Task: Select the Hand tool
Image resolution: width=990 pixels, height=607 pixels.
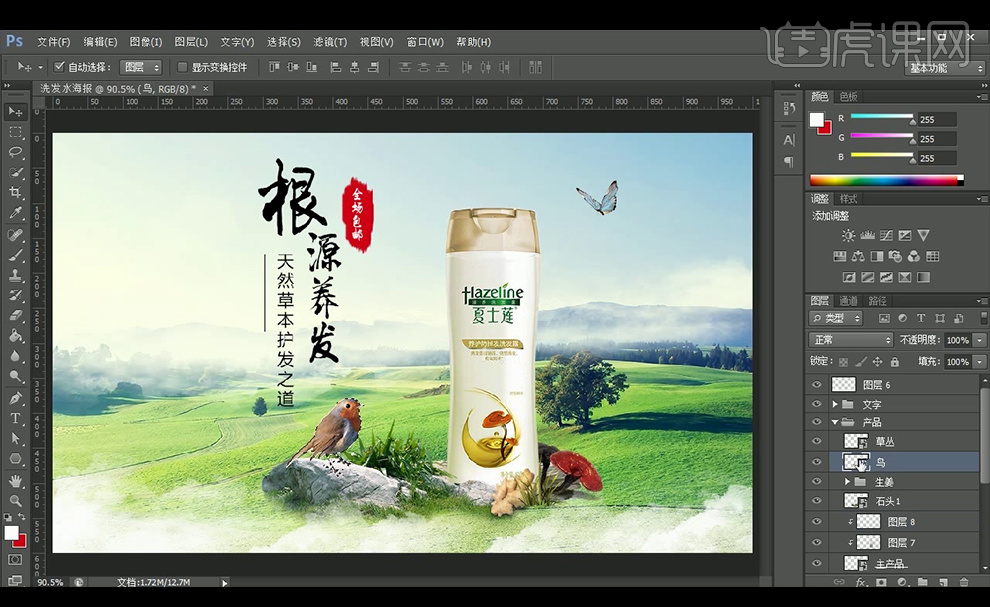Action: 15,481
